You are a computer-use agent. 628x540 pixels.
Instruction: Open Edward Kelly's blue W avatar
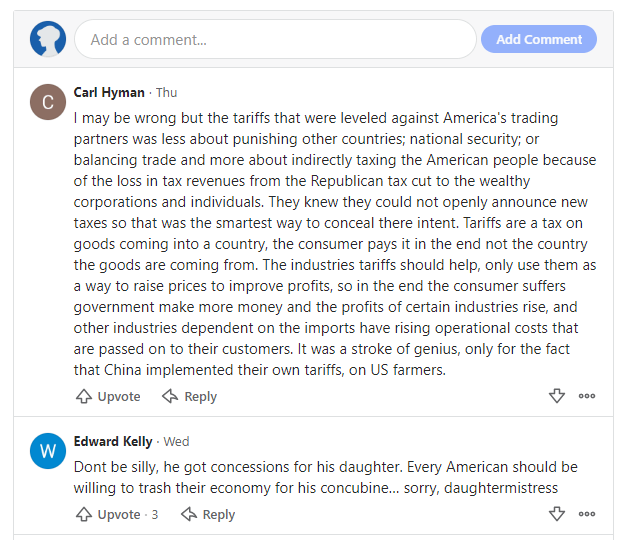click(x=48, y=451)
